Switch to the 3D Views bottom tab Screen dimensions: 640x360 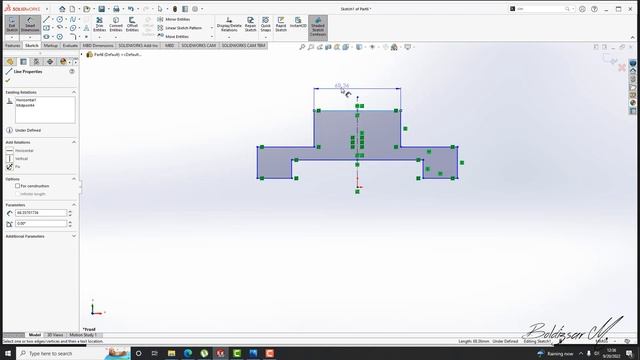[55, 335]
